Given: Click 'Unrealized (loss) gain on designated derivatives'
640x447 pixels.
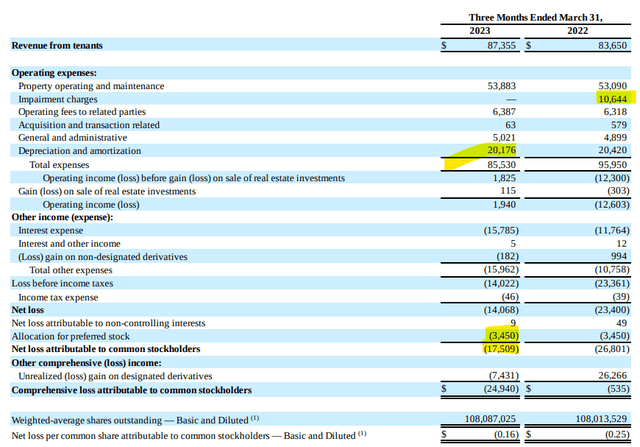Looking at the screenshot, I should point(115,376).
